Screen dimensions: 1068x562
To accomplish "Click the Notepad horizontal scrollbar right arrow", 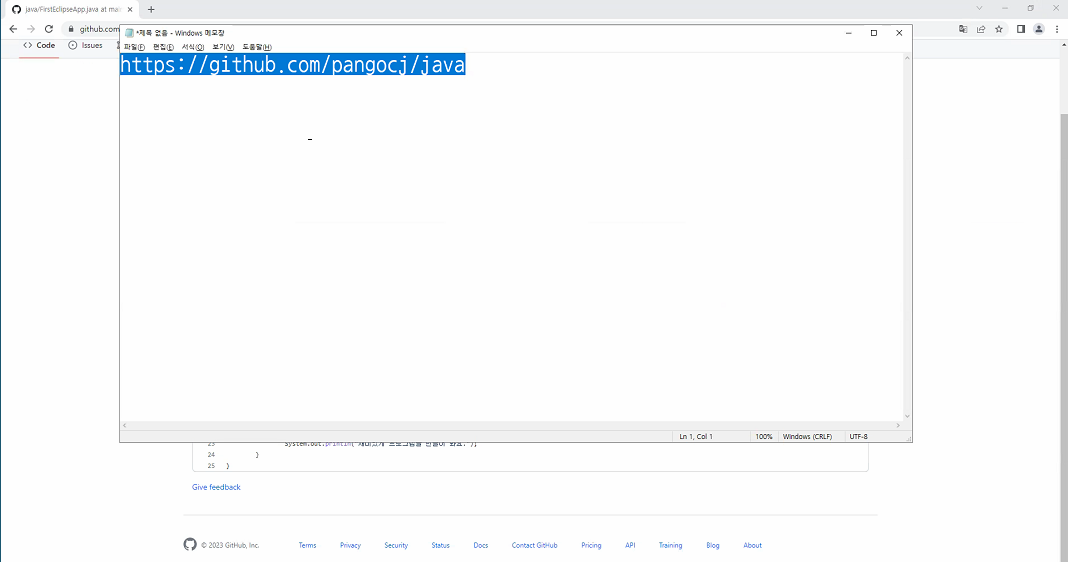I will tap(898, 425).
